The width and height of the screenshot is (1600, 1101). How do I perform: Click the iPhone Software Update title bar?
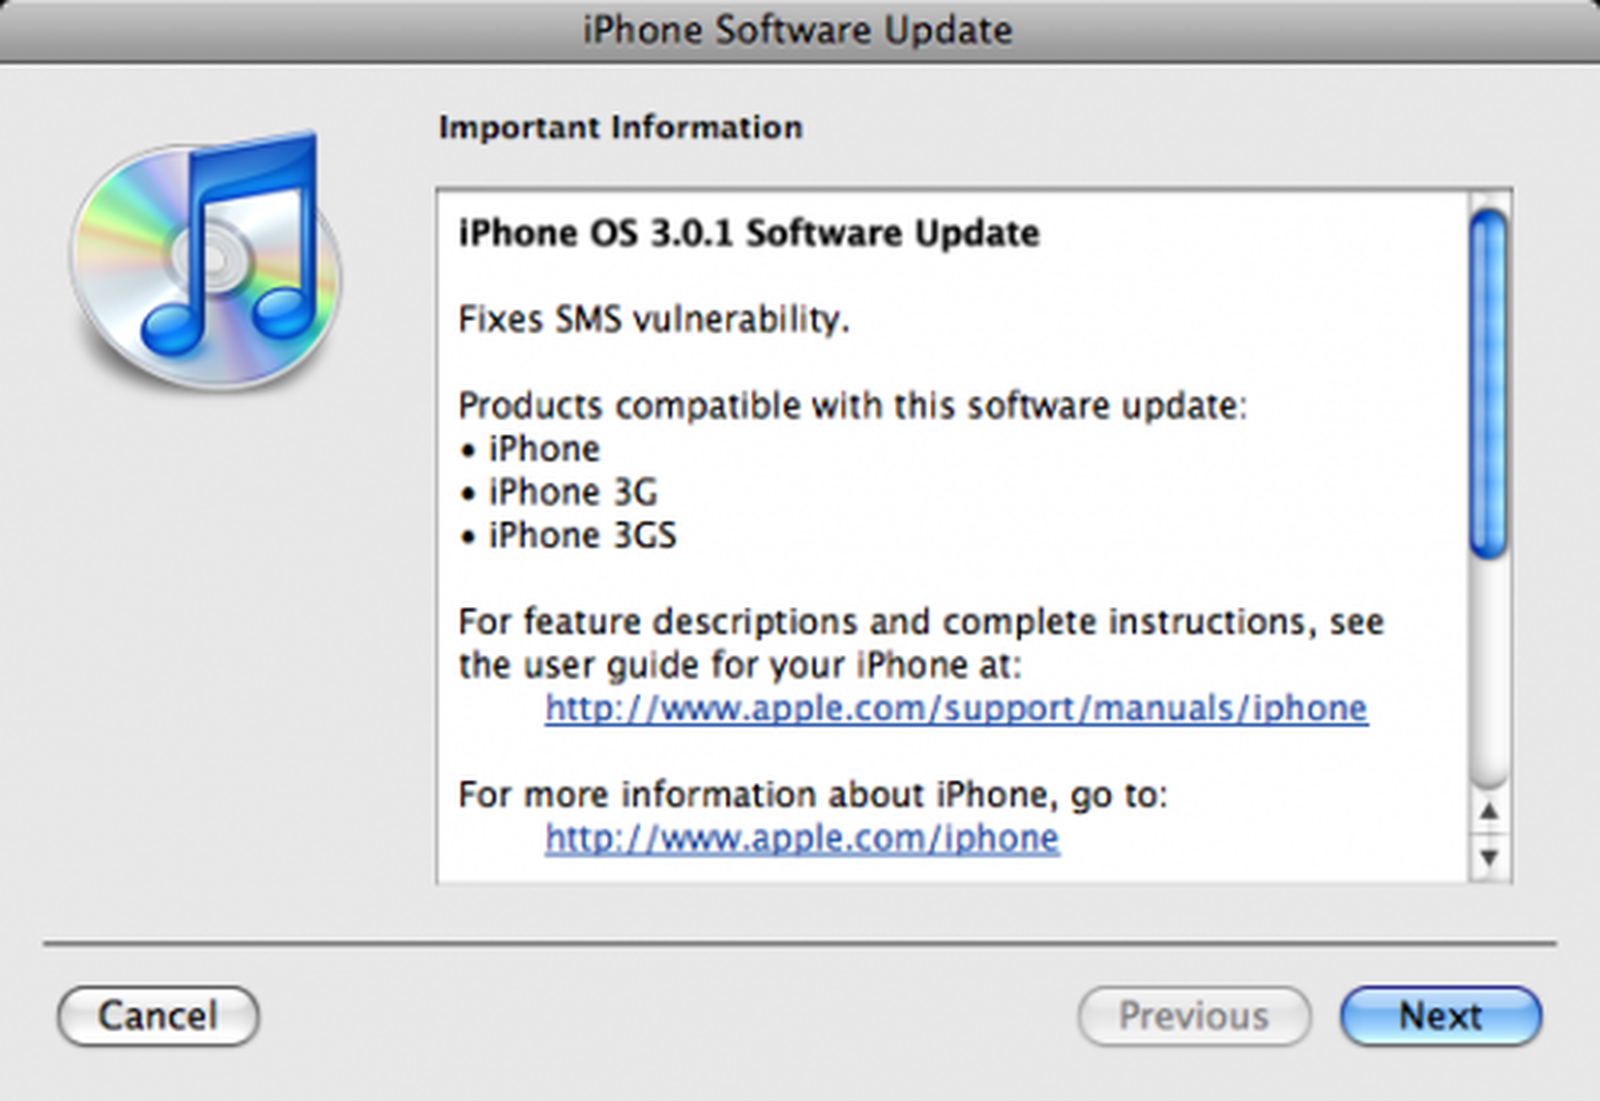coord(797,30)
